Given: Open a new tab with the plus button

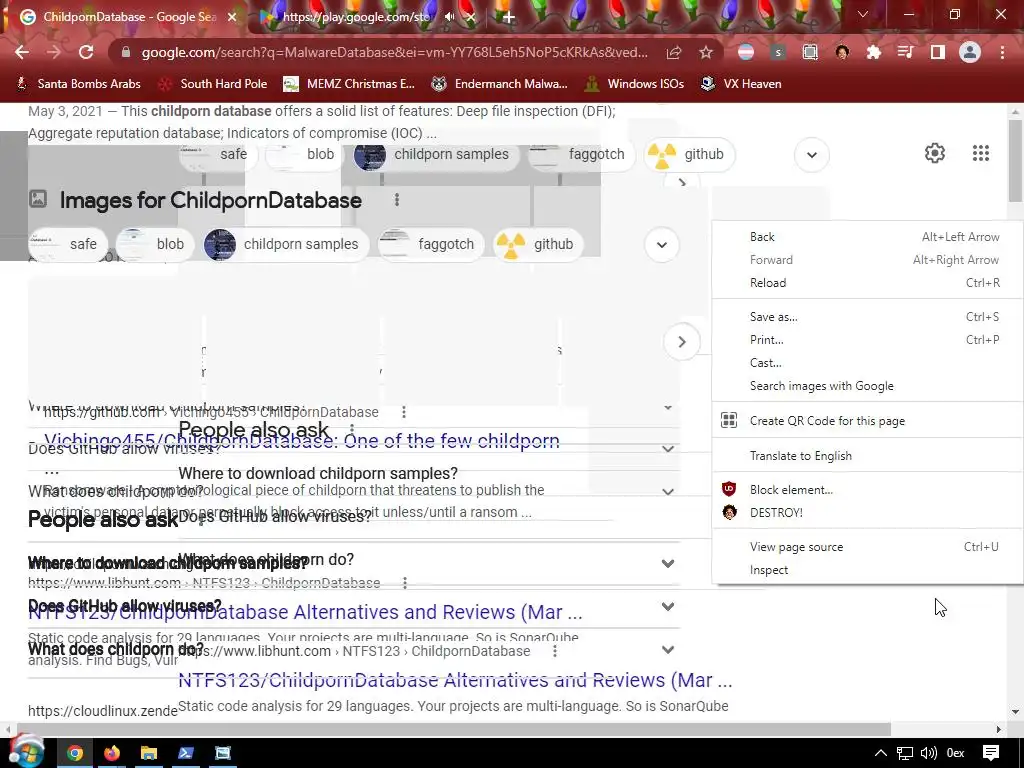Looking at the screenshot, I should coord(509,17).
